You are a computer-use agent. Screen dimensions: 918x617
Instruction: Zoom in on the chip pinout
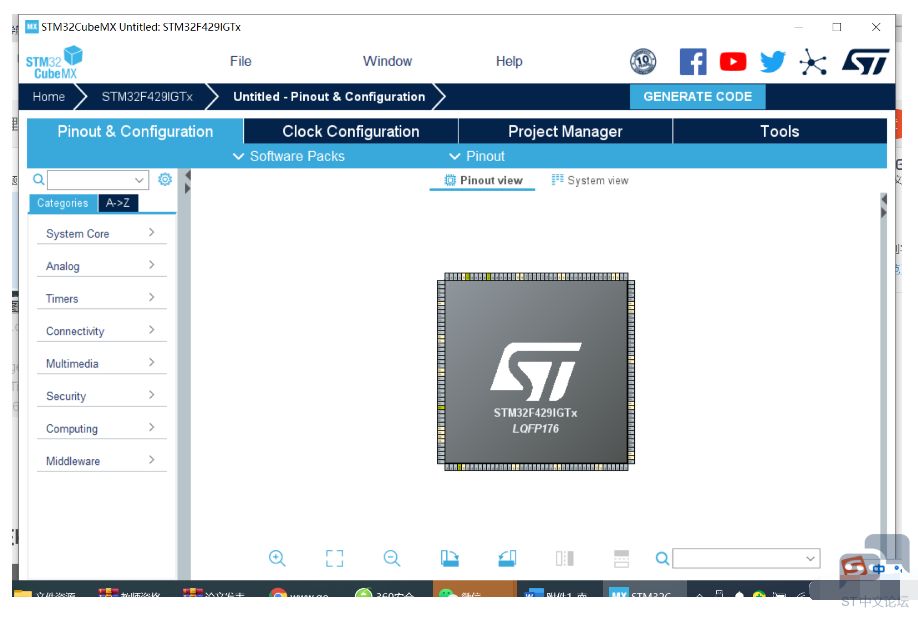[x=277, y=558]
